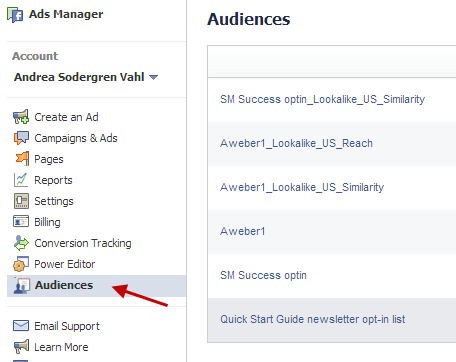456x362 pixels.
Task: Open the Aweber1_Lookalike_US_Similarity audience
Action: 302,187
